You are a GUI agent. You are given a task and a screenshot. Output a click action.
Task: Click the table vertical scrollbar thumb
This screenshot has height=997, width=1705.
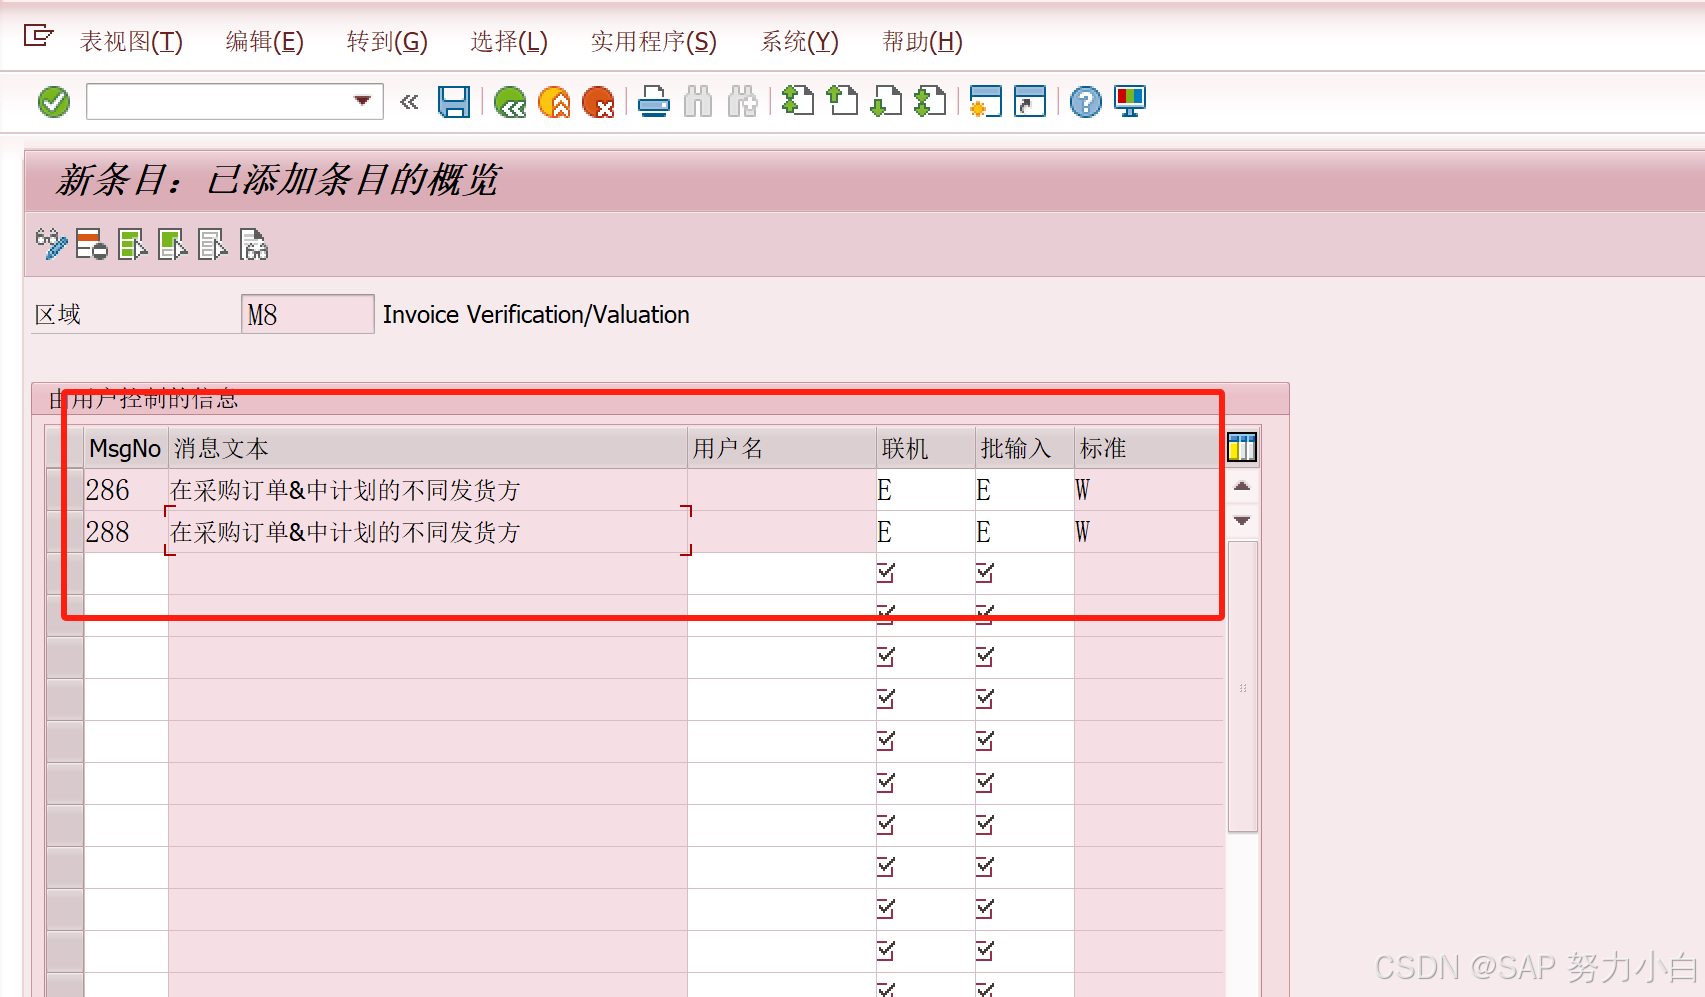(x=1242, y=687)
